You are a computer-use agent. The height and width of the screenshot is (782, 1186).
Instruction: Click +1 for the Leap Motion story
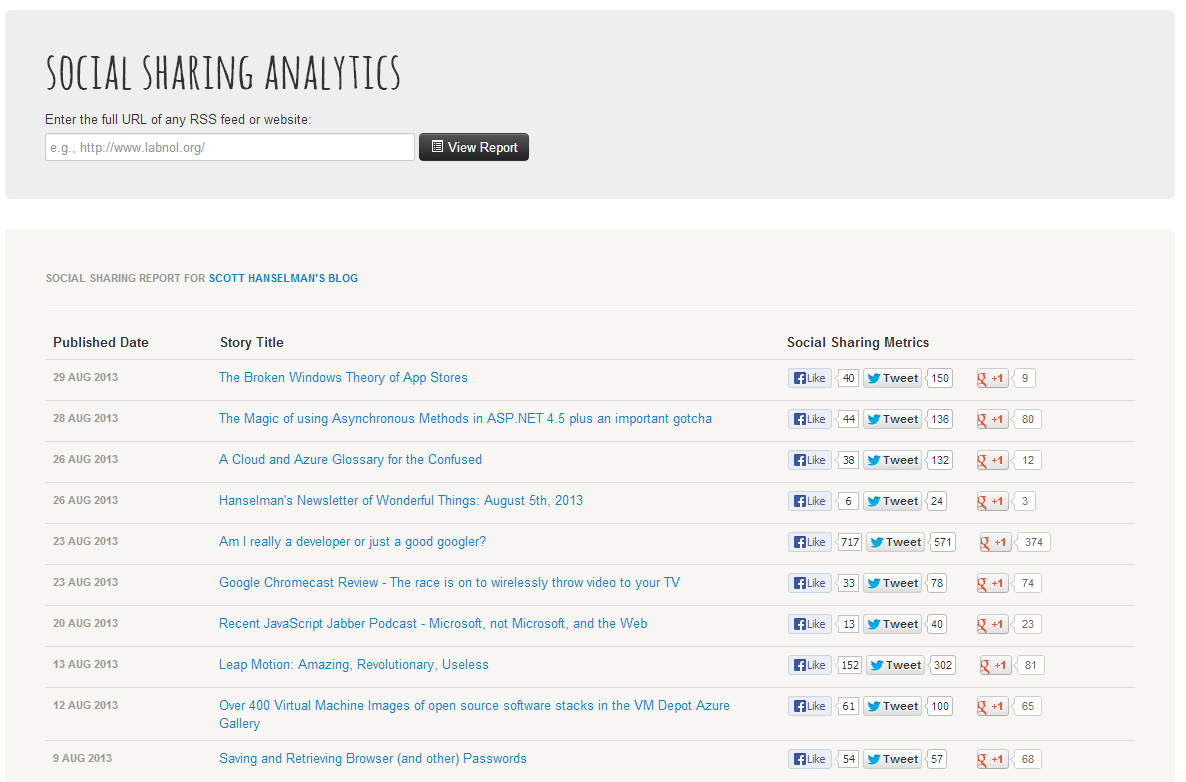point(995,665)
